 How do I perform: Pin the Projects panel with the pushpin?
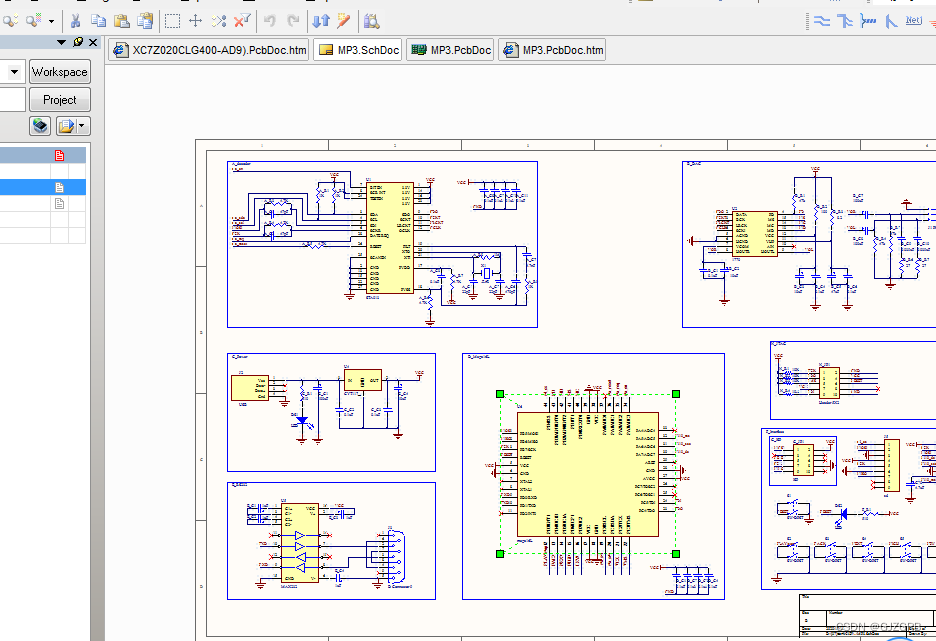[x=78, y=42]
